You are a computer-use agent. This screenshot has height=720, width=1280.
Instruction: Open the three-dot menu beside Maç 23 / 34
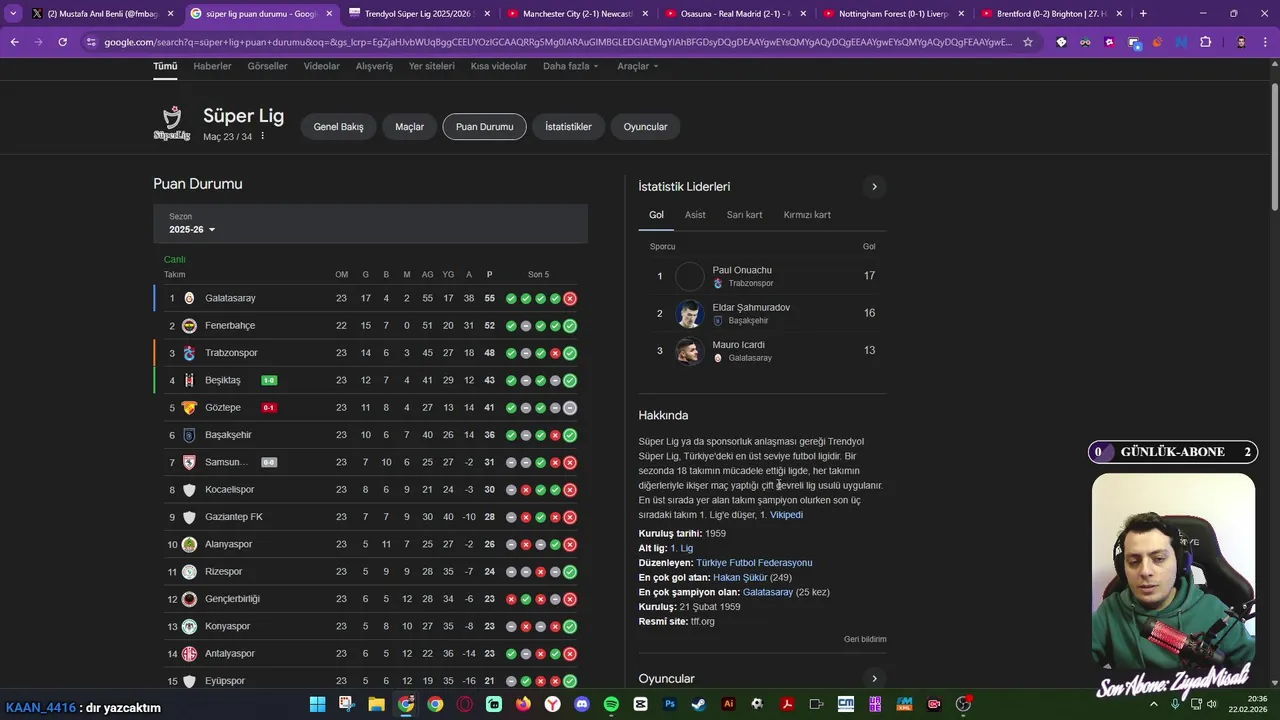[263, 136]
